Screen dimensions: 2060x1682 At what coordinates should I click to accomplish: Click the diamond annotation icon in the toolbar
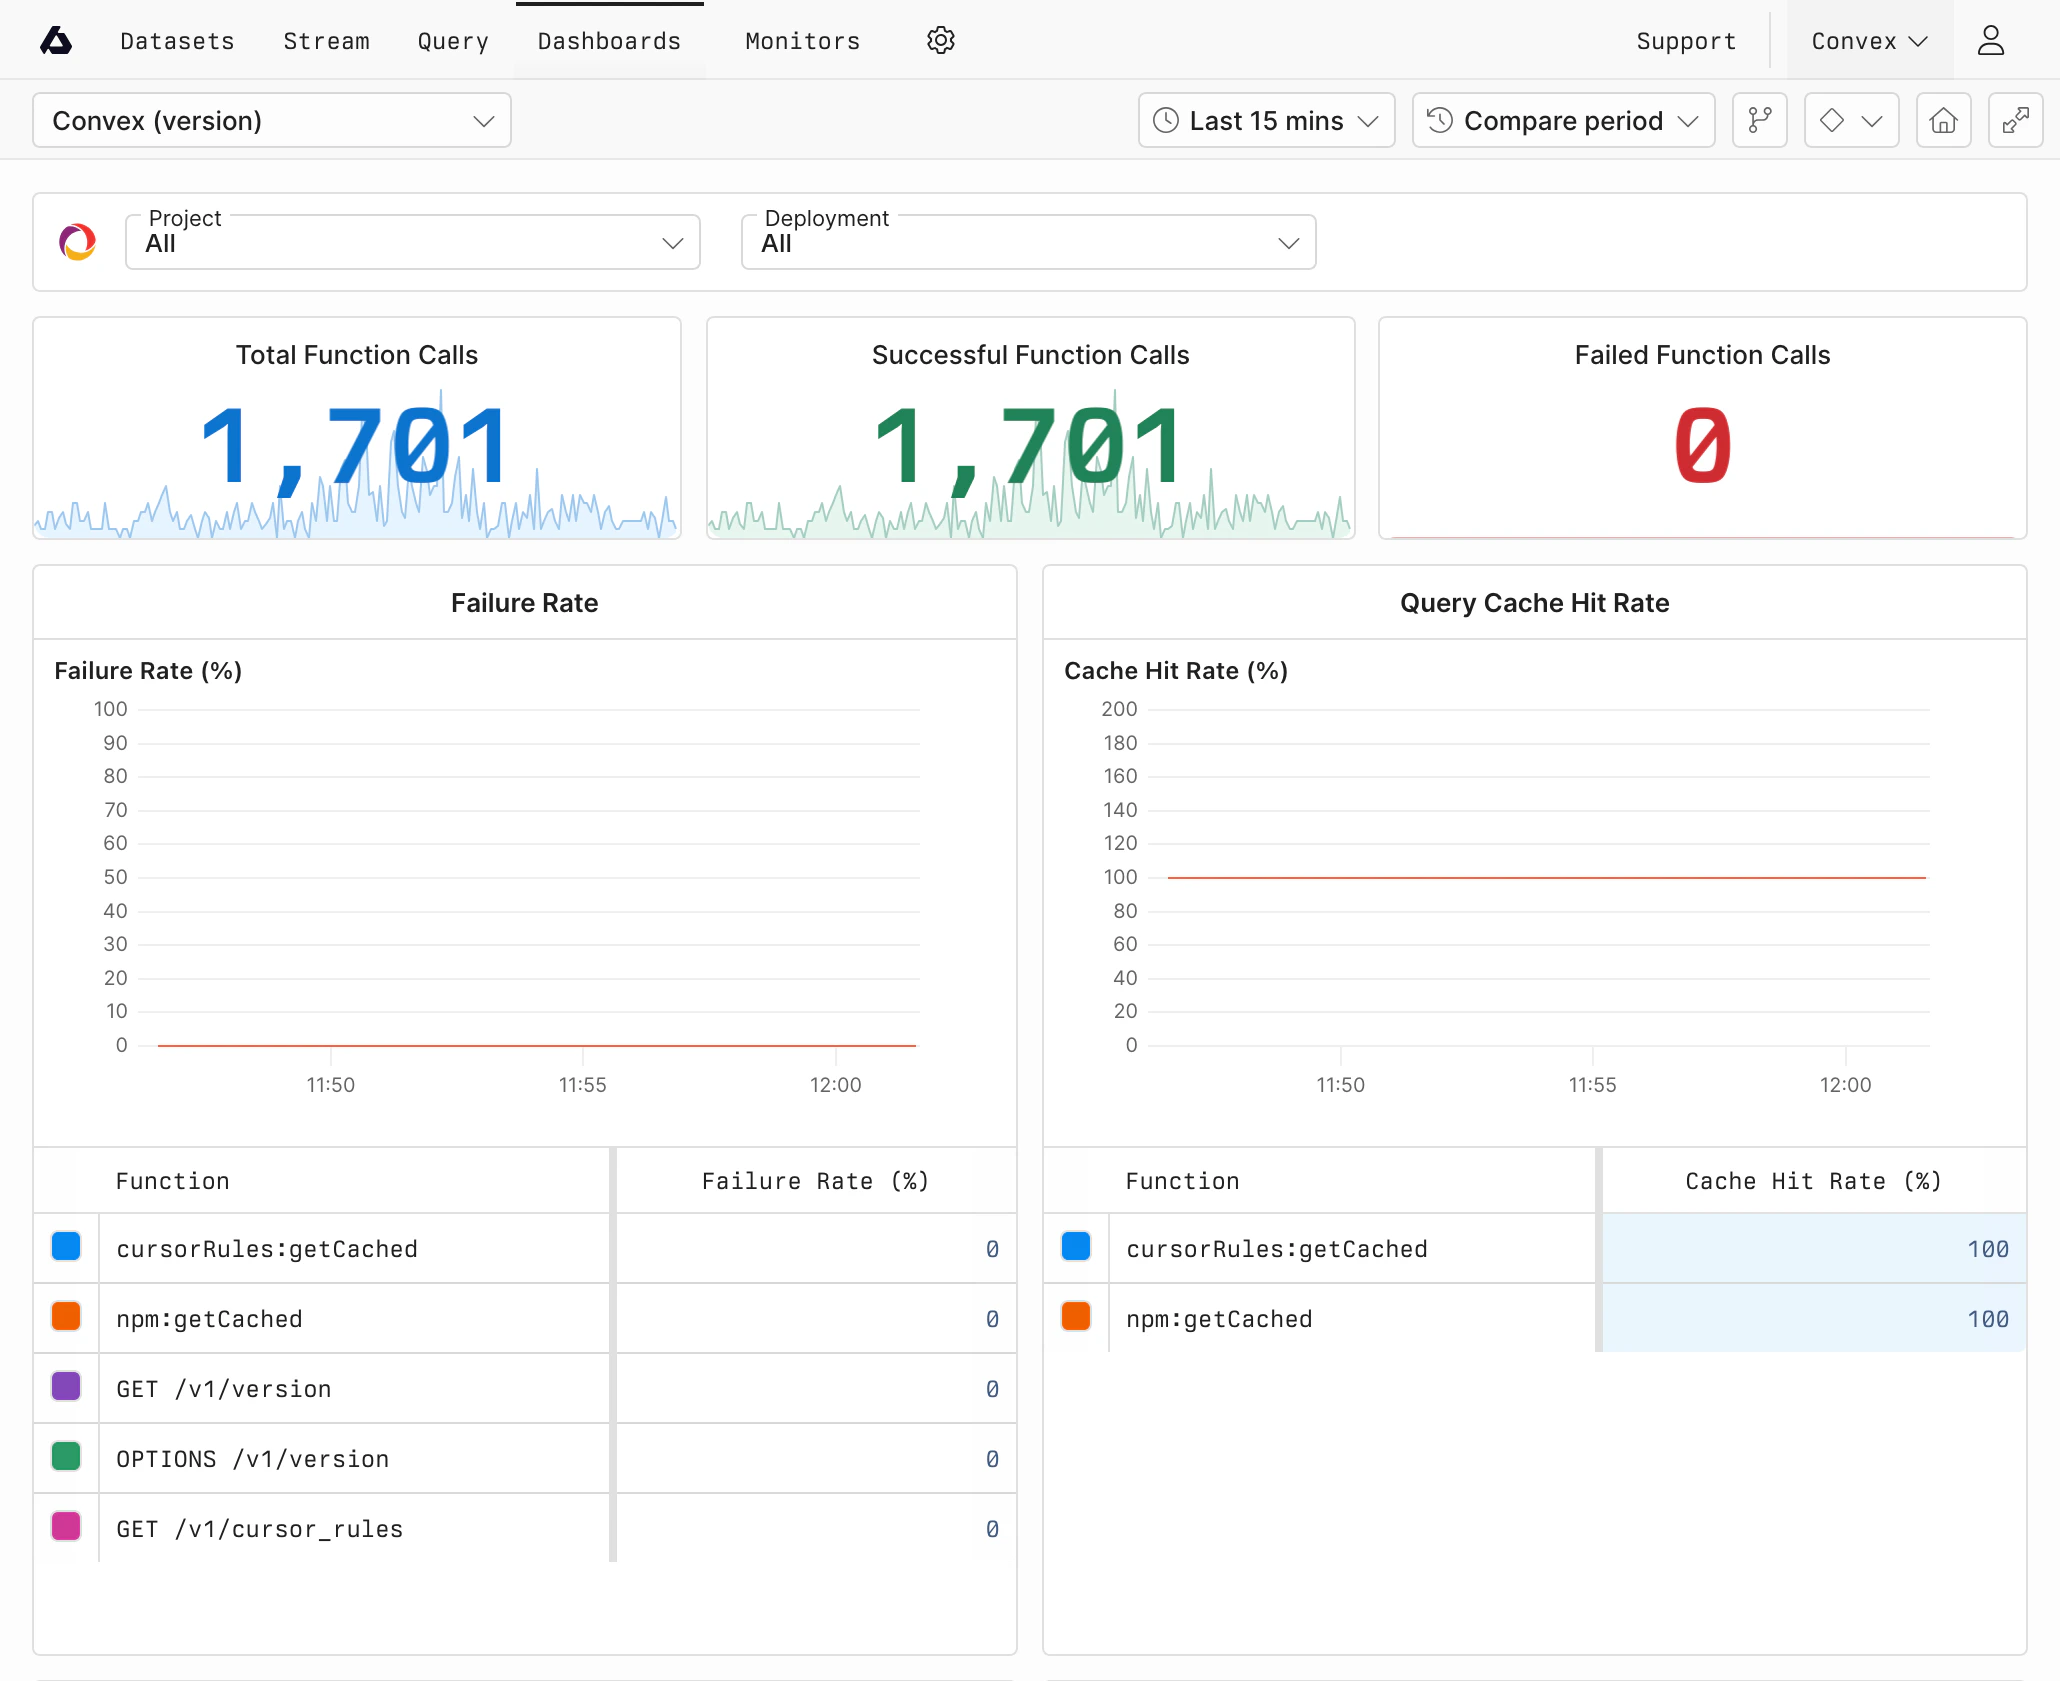tap(1832, 120)
